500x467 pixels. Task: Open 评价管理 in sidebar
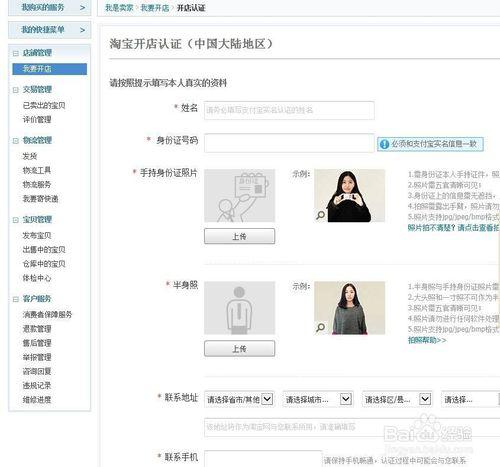coord(37,120)
